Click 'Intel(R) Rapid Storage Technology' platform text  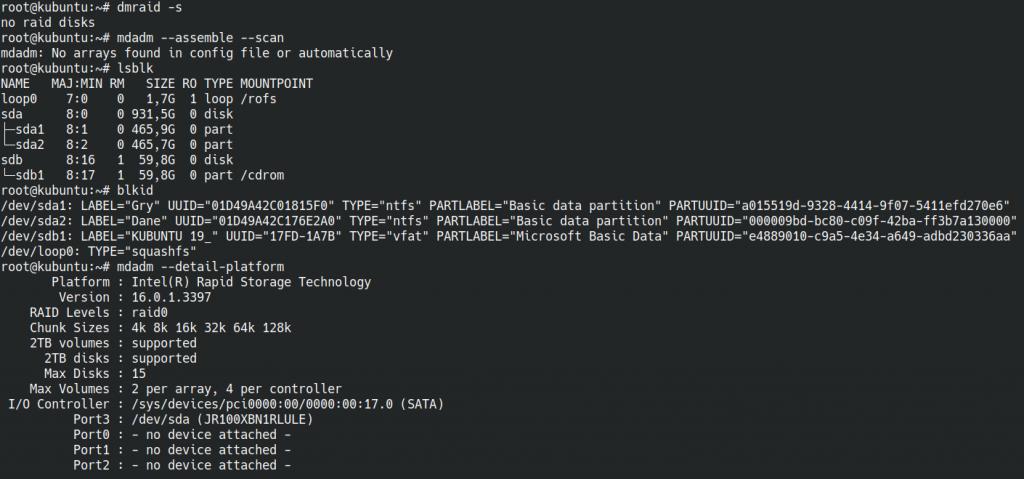pyautogui.click(x=252, y=282)
